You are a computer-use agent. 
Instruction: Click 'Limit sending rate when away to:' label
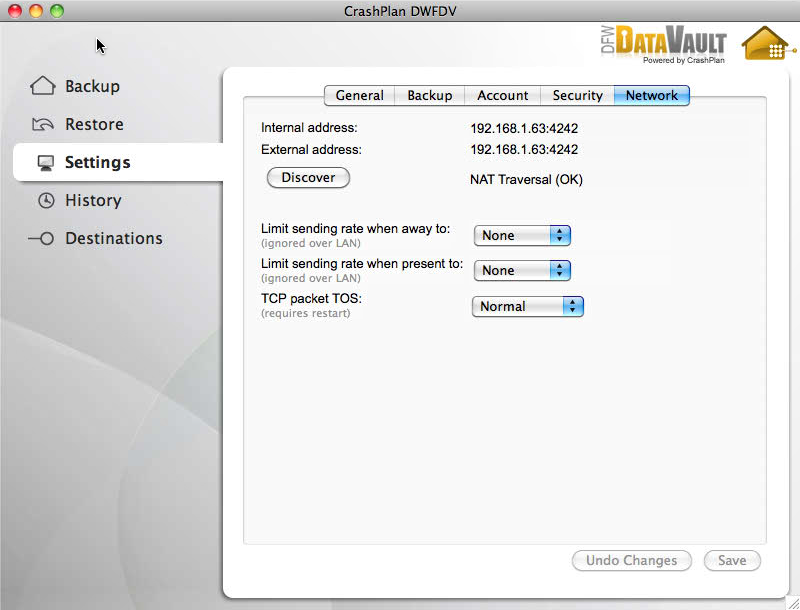(x=356, y=228)
